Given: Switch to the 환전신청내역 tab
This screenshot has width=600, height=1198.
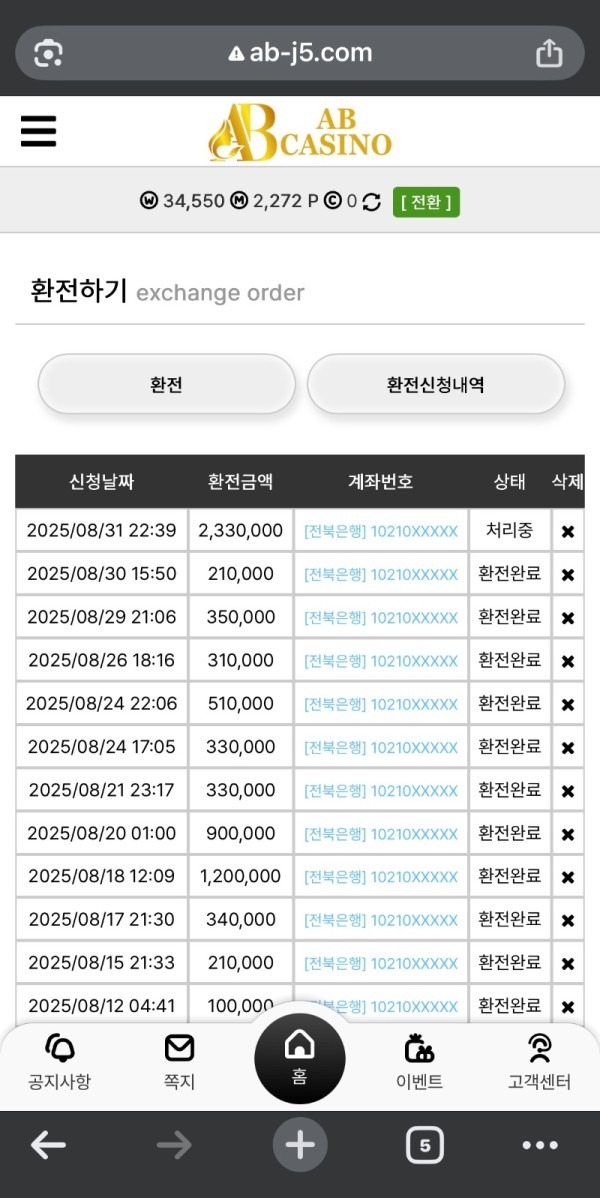Looking at the screenshot, I should (435, 385).
